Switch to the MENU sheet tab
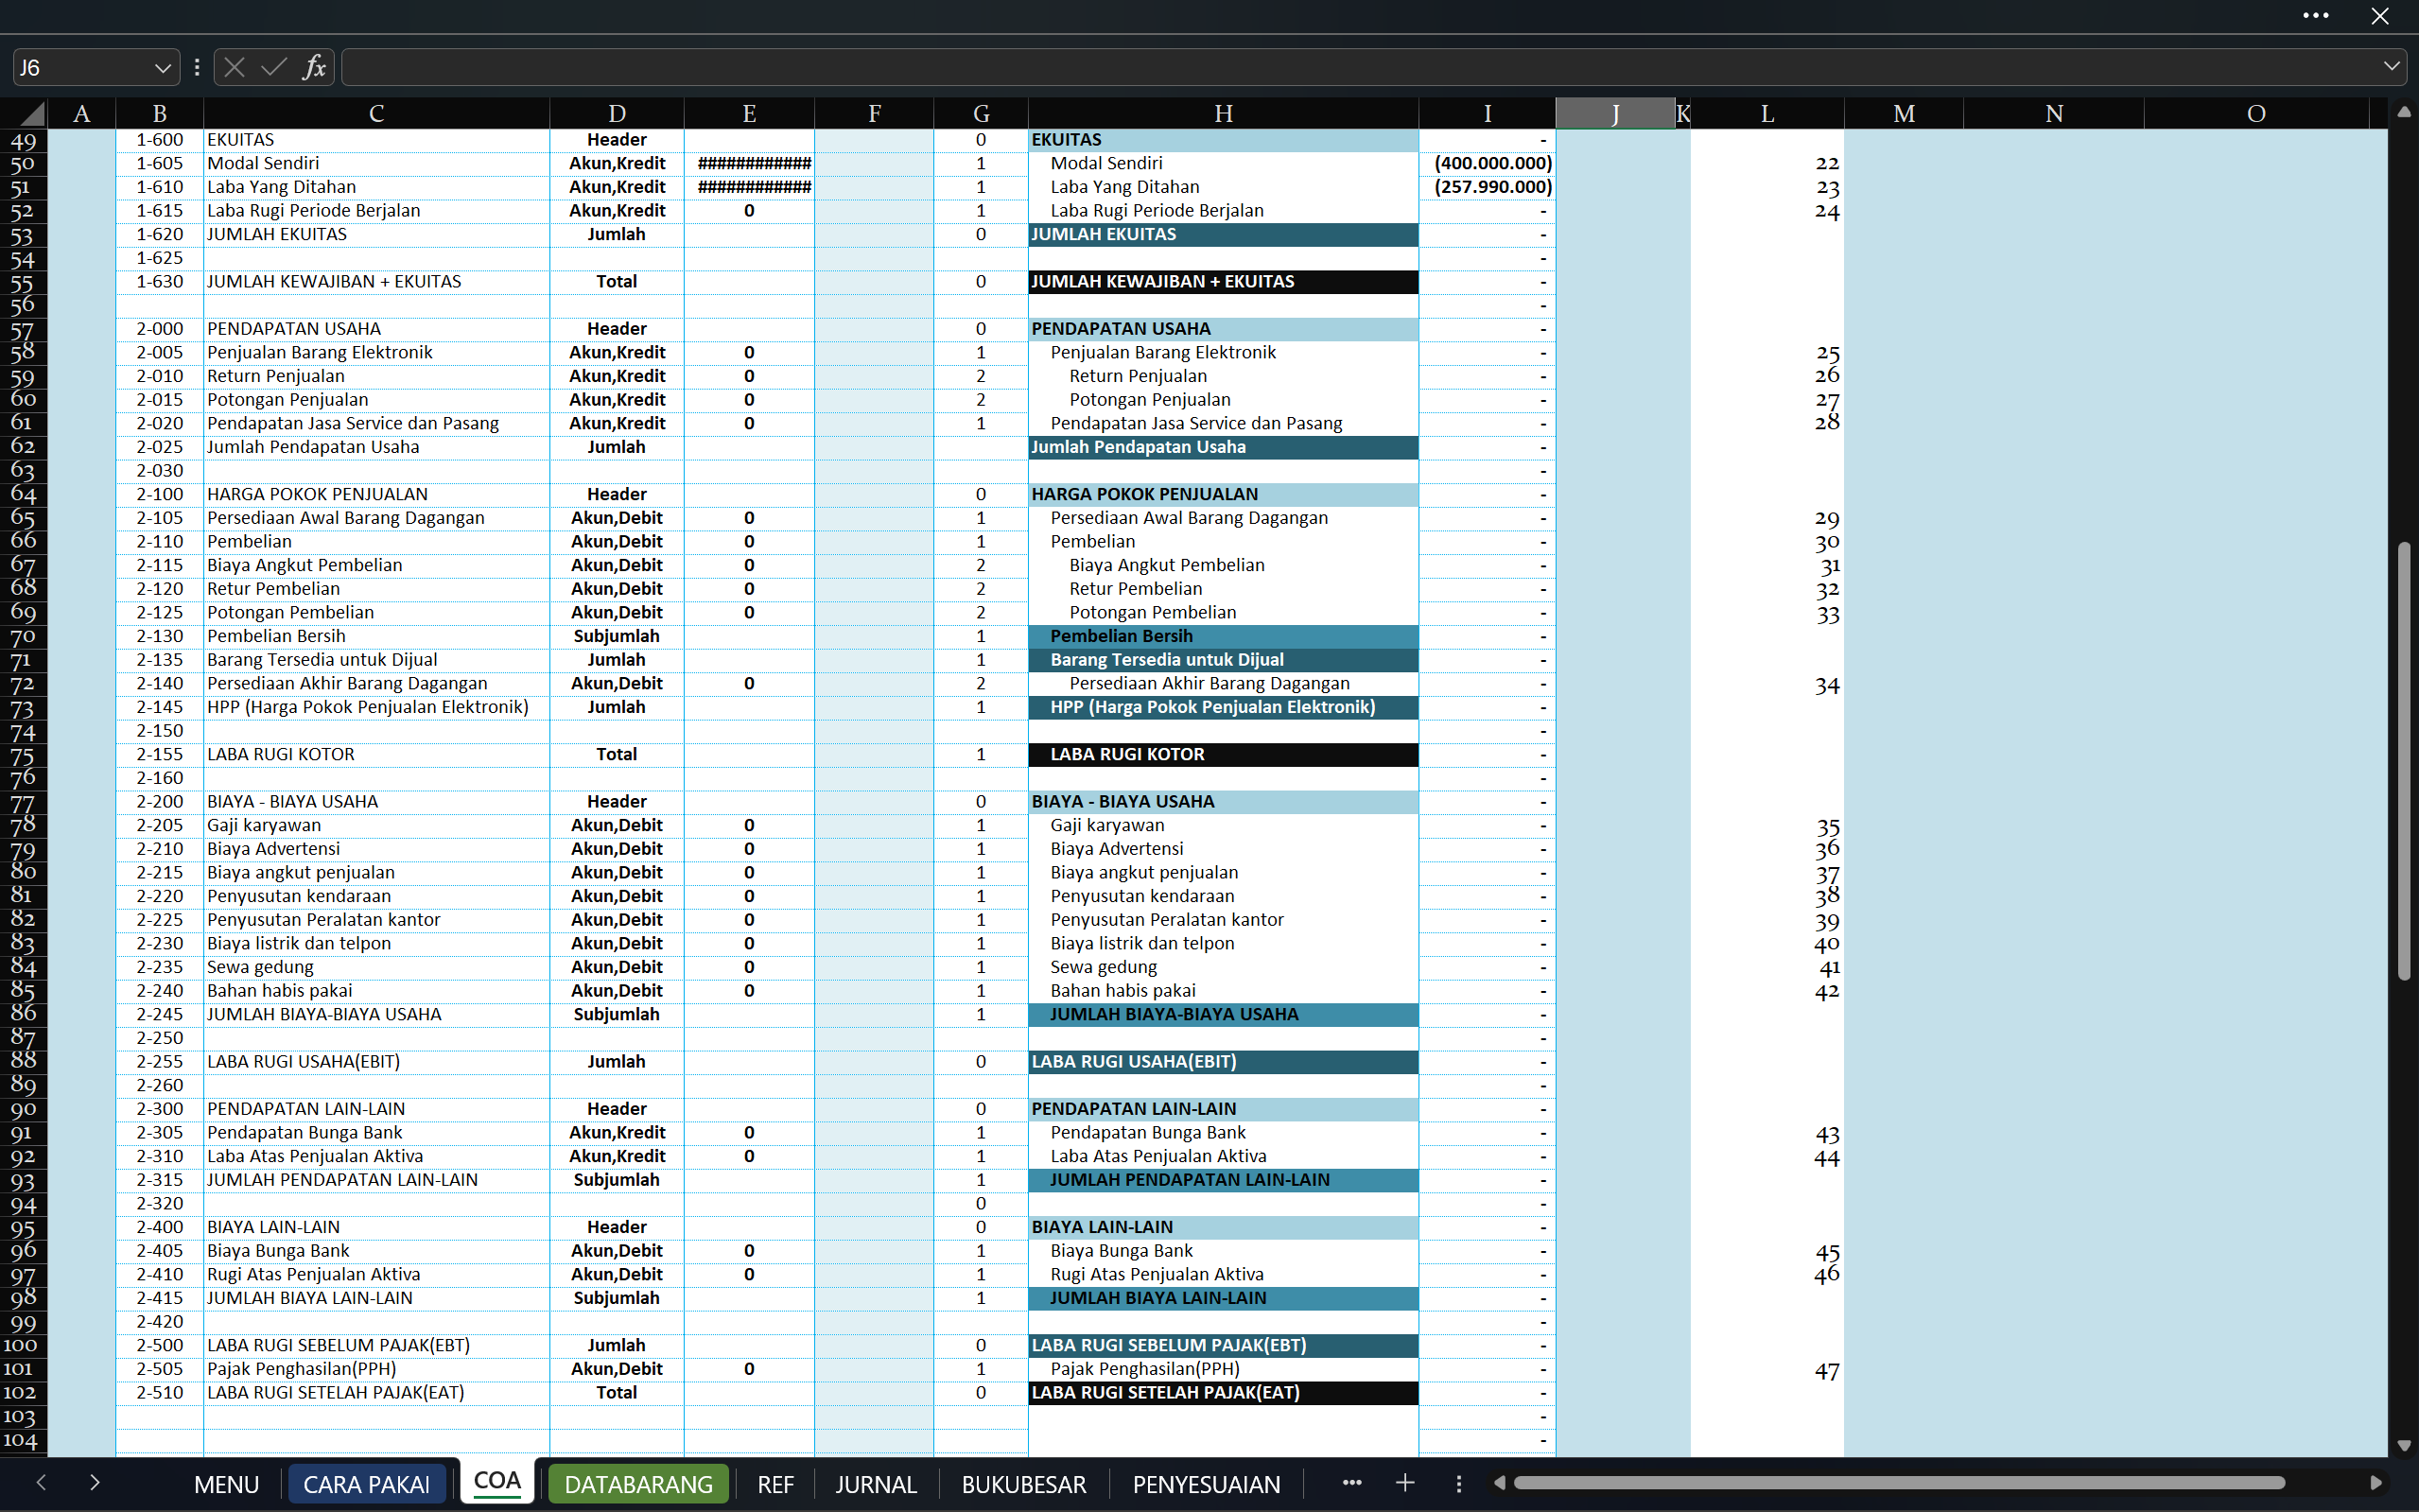The width and height of the screenshot is (2419, 1512). pos(227,1484)
